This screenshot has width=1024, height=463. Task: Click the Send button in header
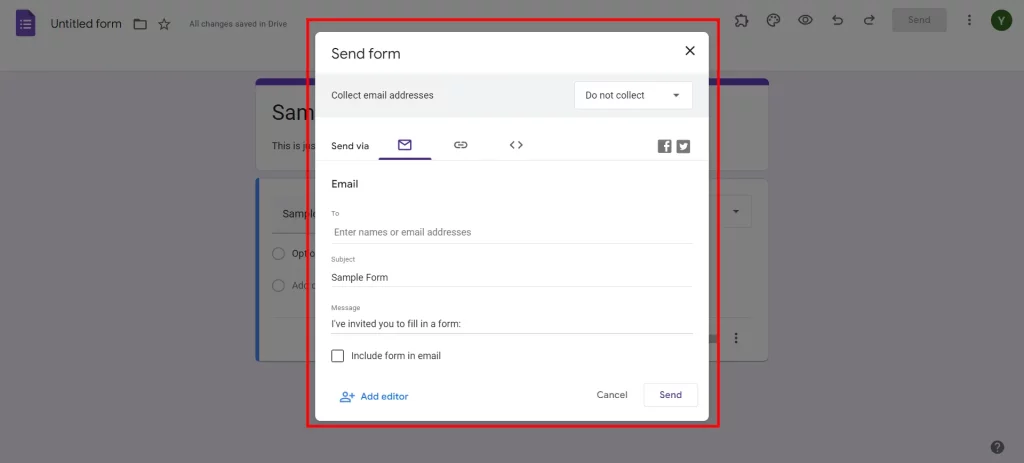pos(919,20)
